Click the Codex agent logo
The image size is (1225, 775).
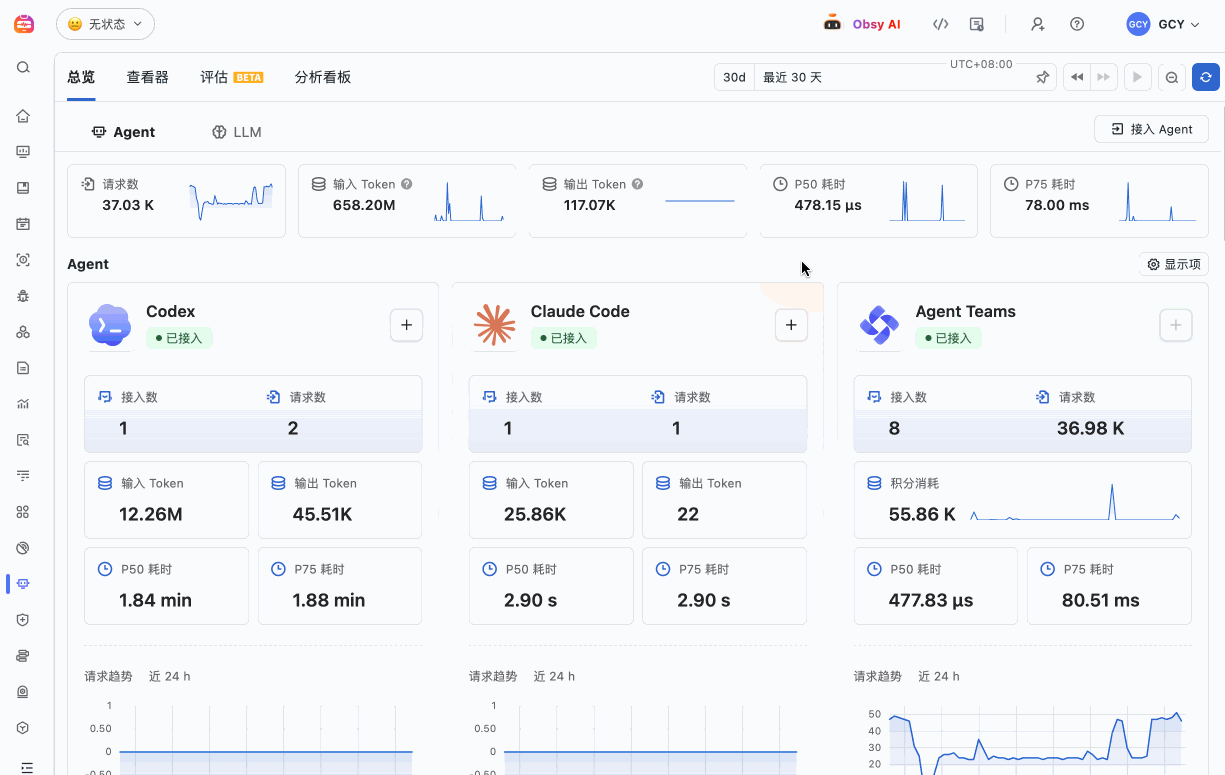click(110, 325)
